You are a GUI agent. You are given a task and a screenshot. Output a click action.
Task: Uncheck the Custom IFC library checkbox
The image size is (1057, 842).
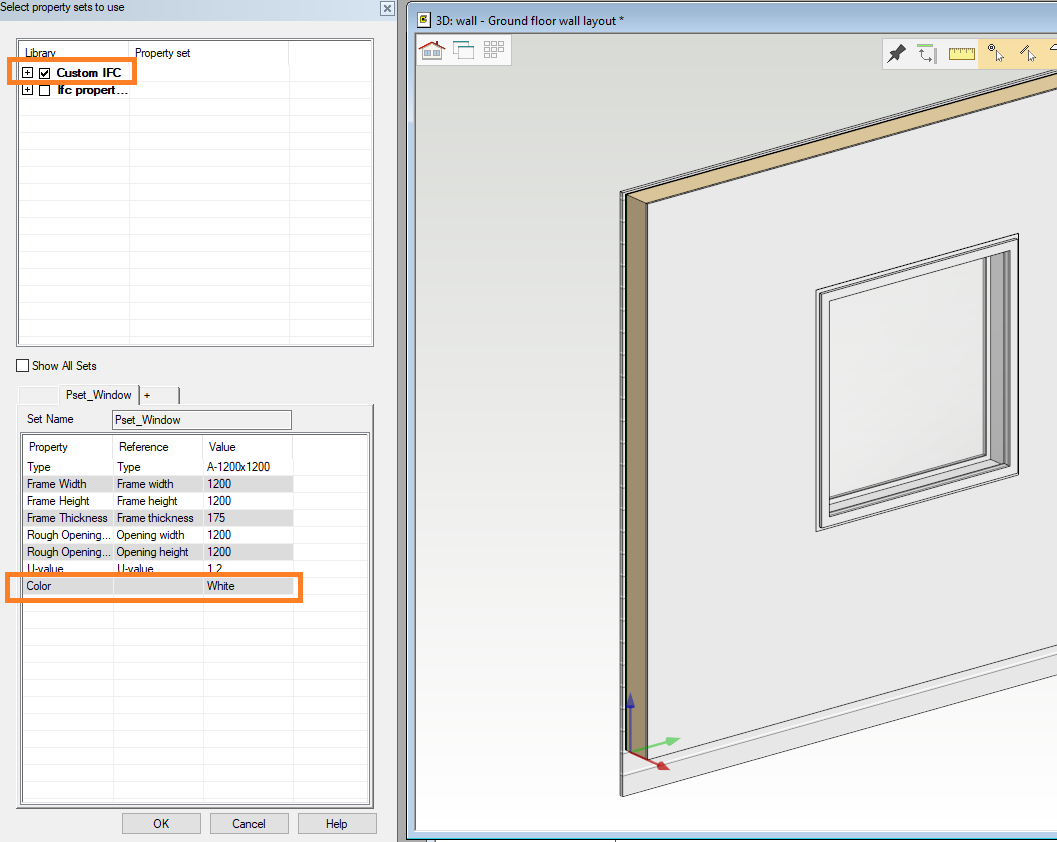(x=44, y=73)
